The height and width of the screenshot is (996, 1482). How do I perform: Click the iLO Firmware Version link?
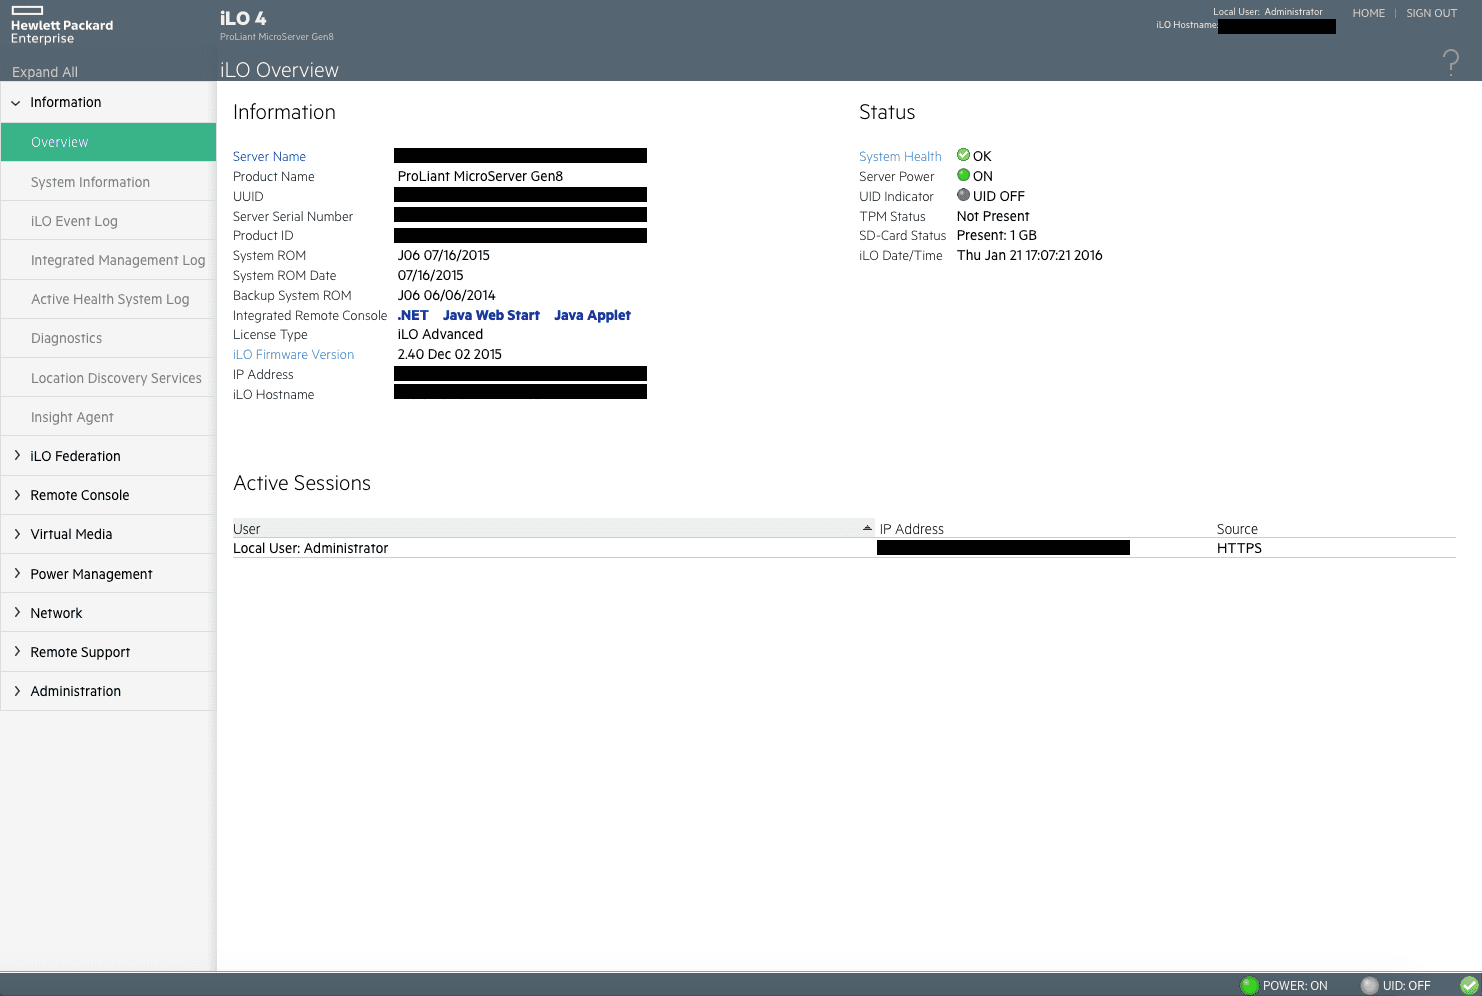[293, 354]
